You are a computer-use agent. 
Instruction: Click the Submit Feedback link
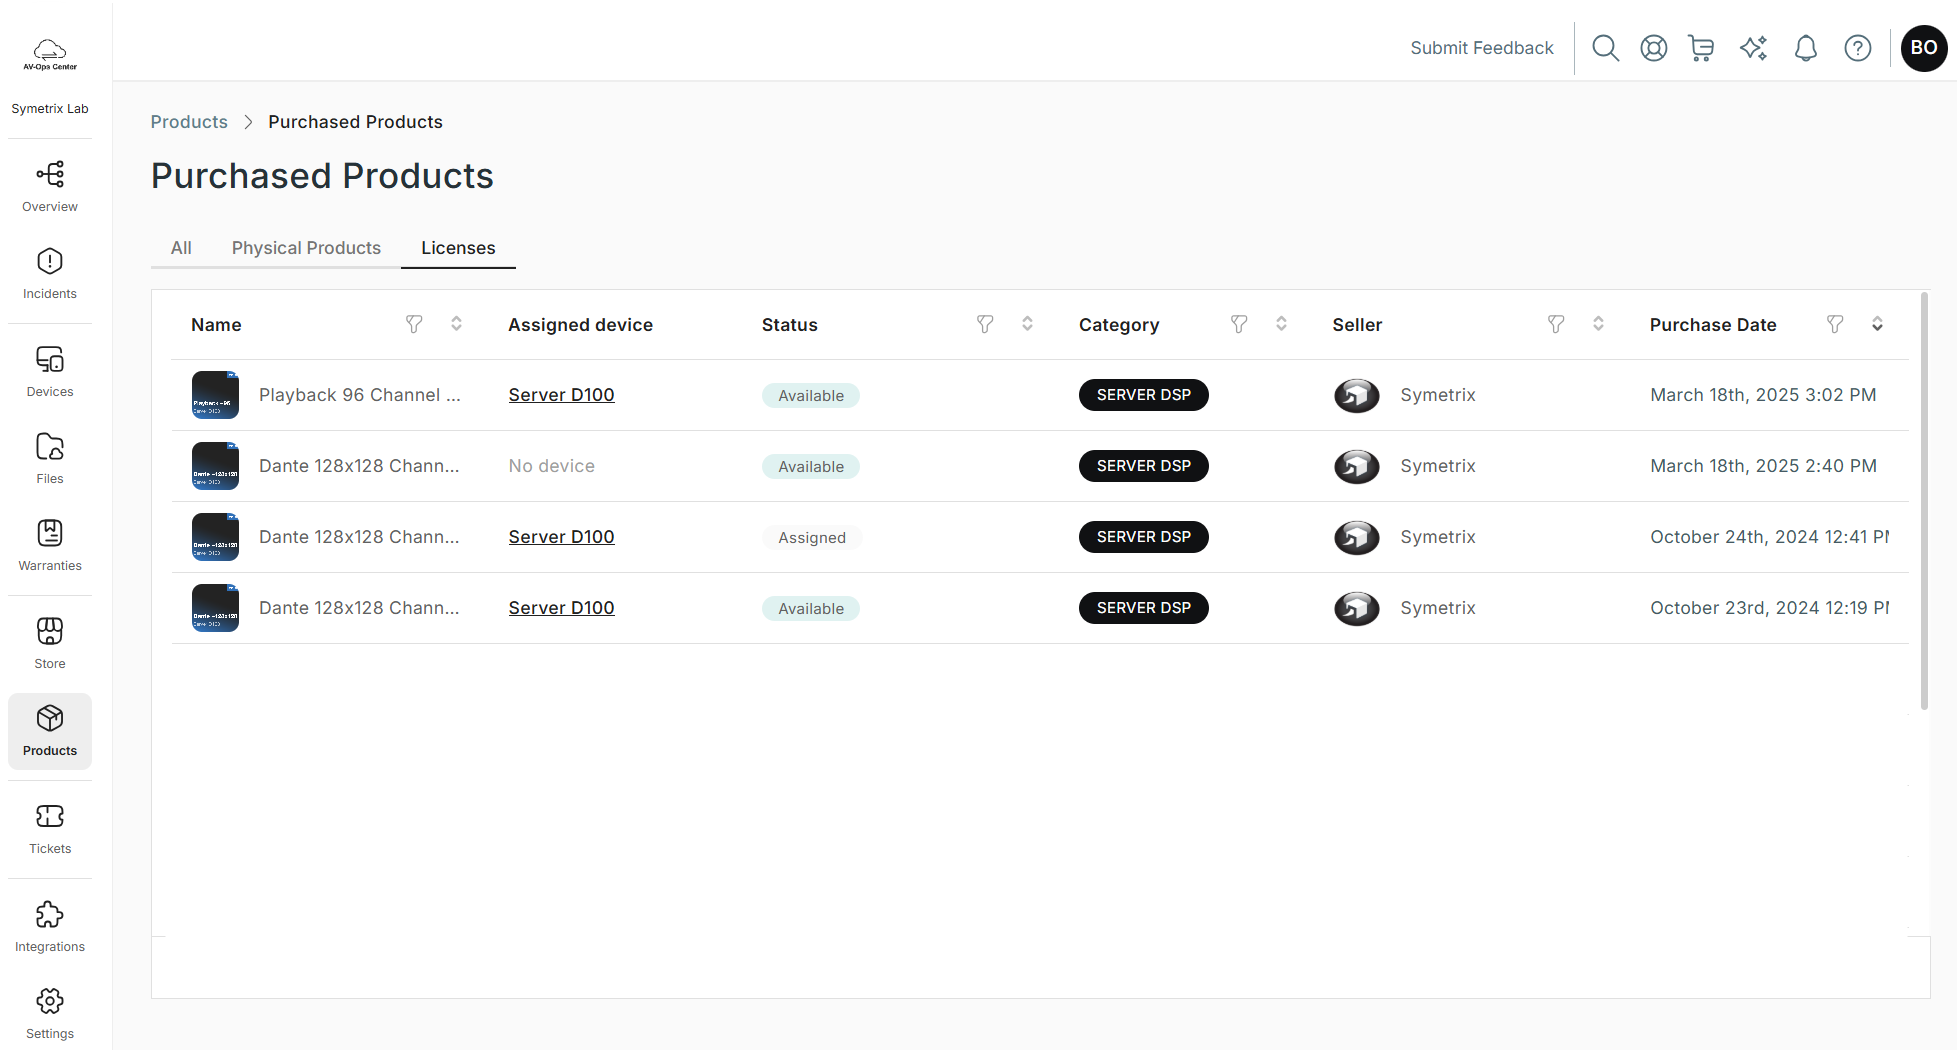coord(1482,48)
